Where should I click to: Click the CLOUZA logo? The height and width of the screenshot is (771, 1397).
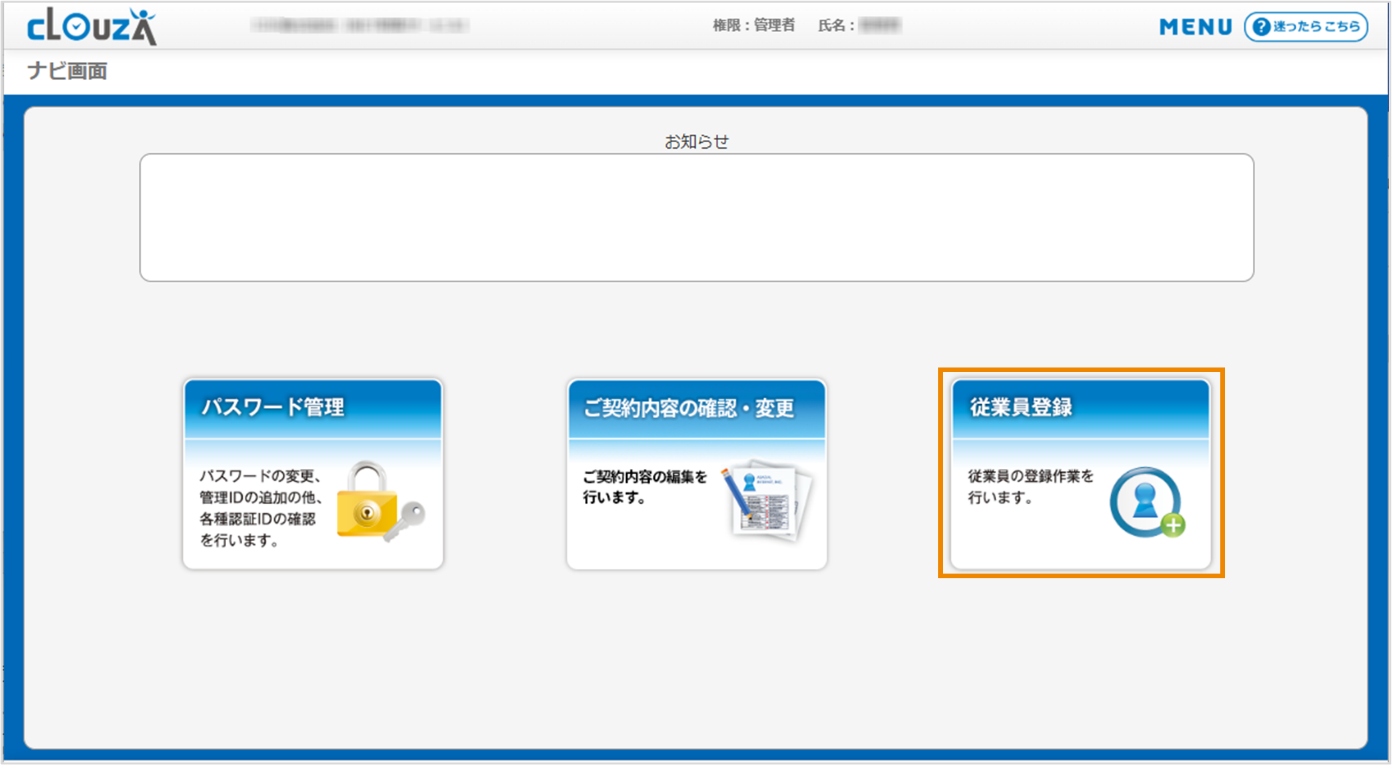pos(92,26)
